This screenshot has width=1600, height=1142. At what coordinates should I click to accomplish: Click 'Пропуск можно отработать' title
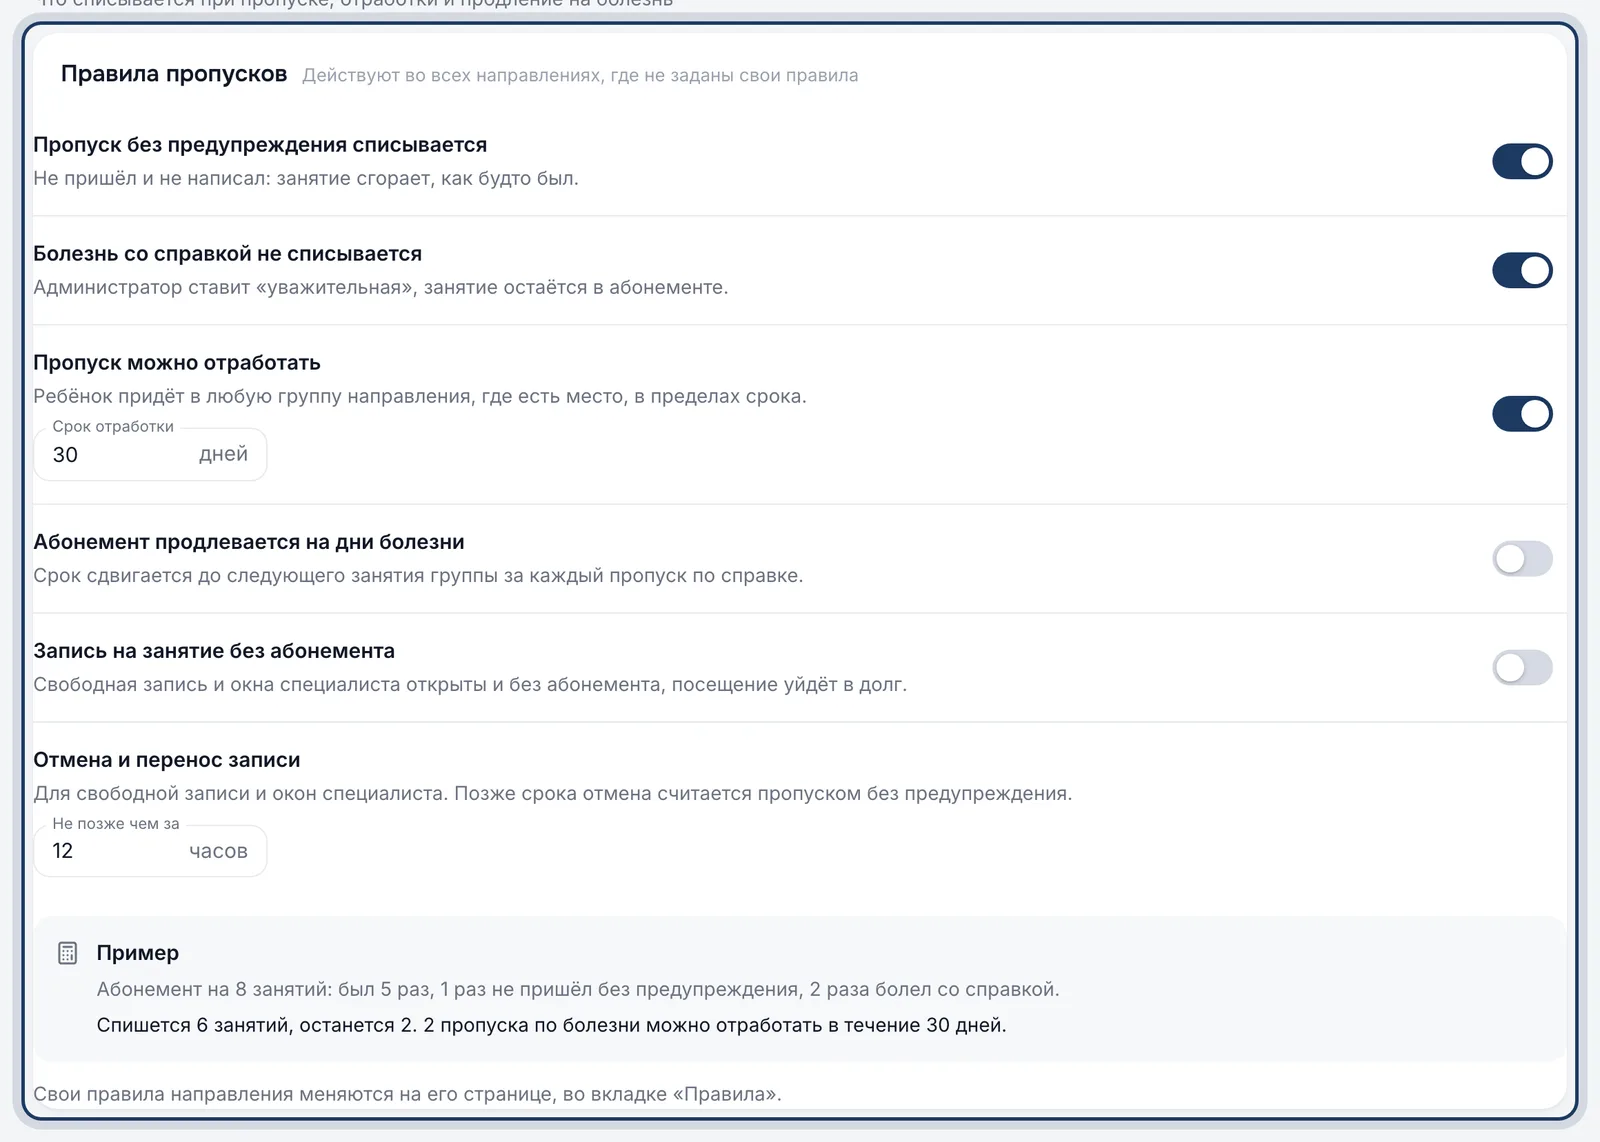[x=177, y=363]
